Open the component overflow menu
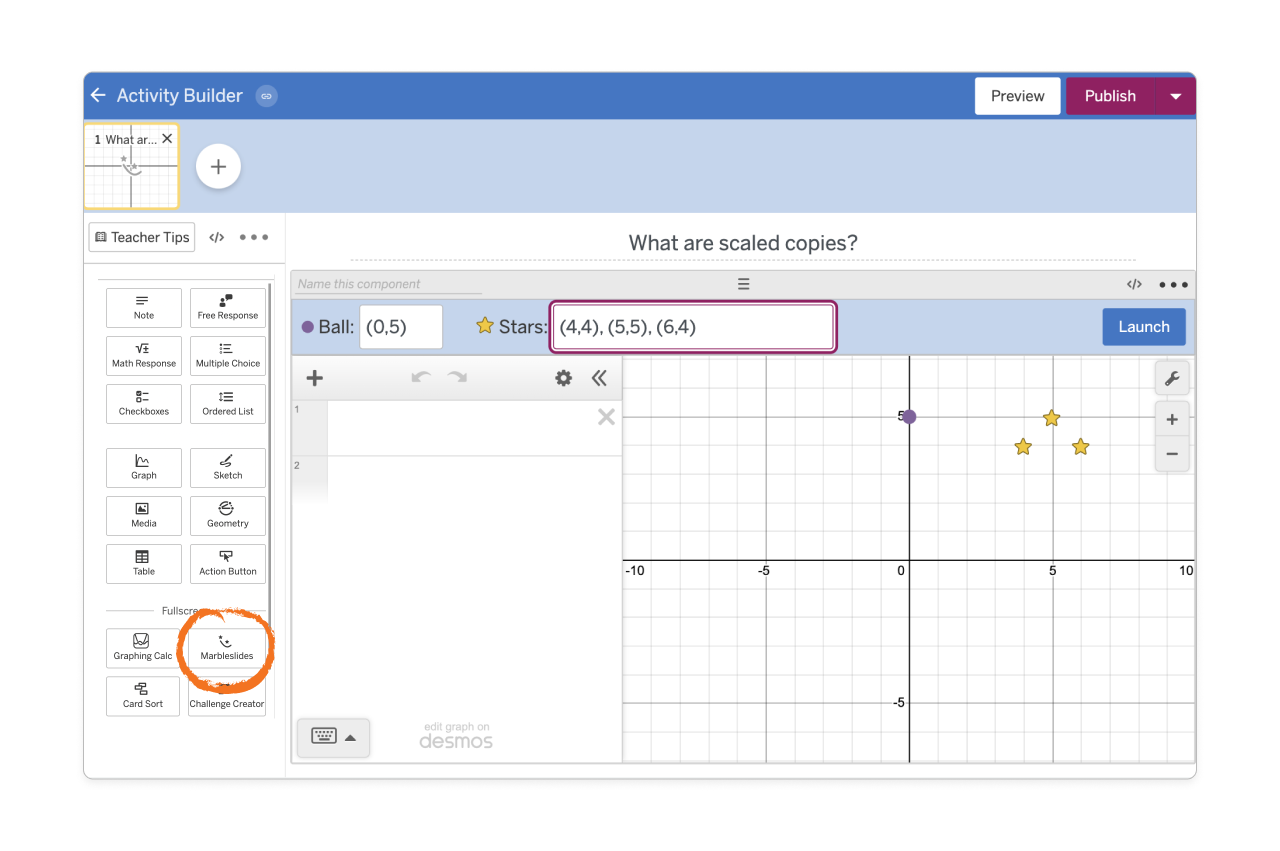Viewport: 1280px width, 851px height. pos(1172,284)
